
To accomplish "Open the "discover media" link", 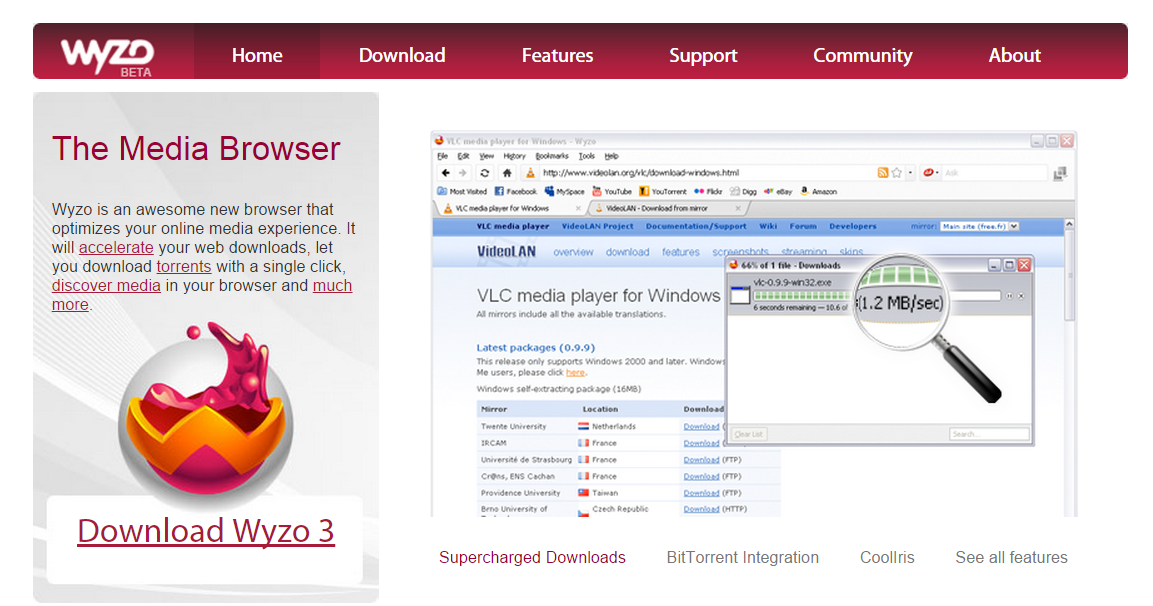I will (x=106, y=286).
